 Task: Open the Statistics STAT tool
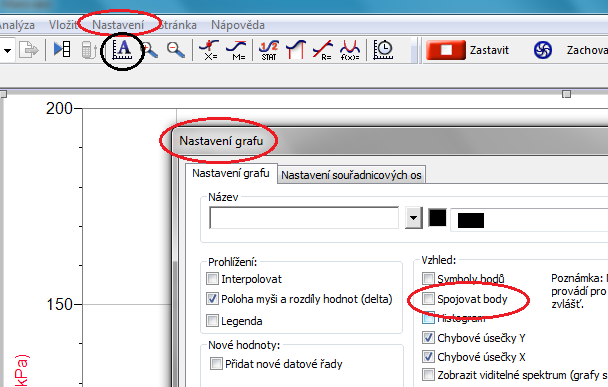pyautogui.click(x=269, y=50)
